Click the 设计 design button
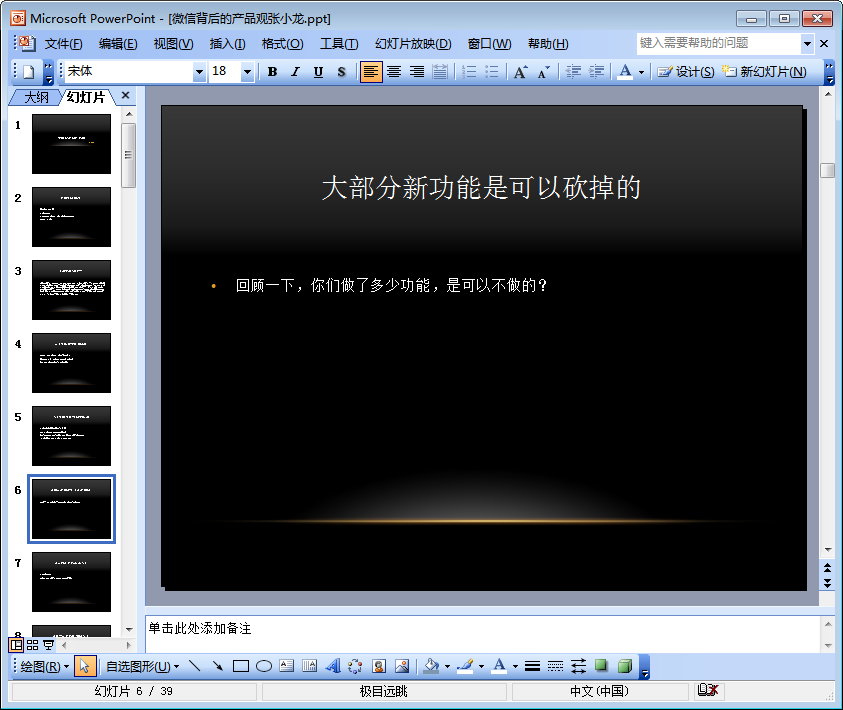 (686, 71)
